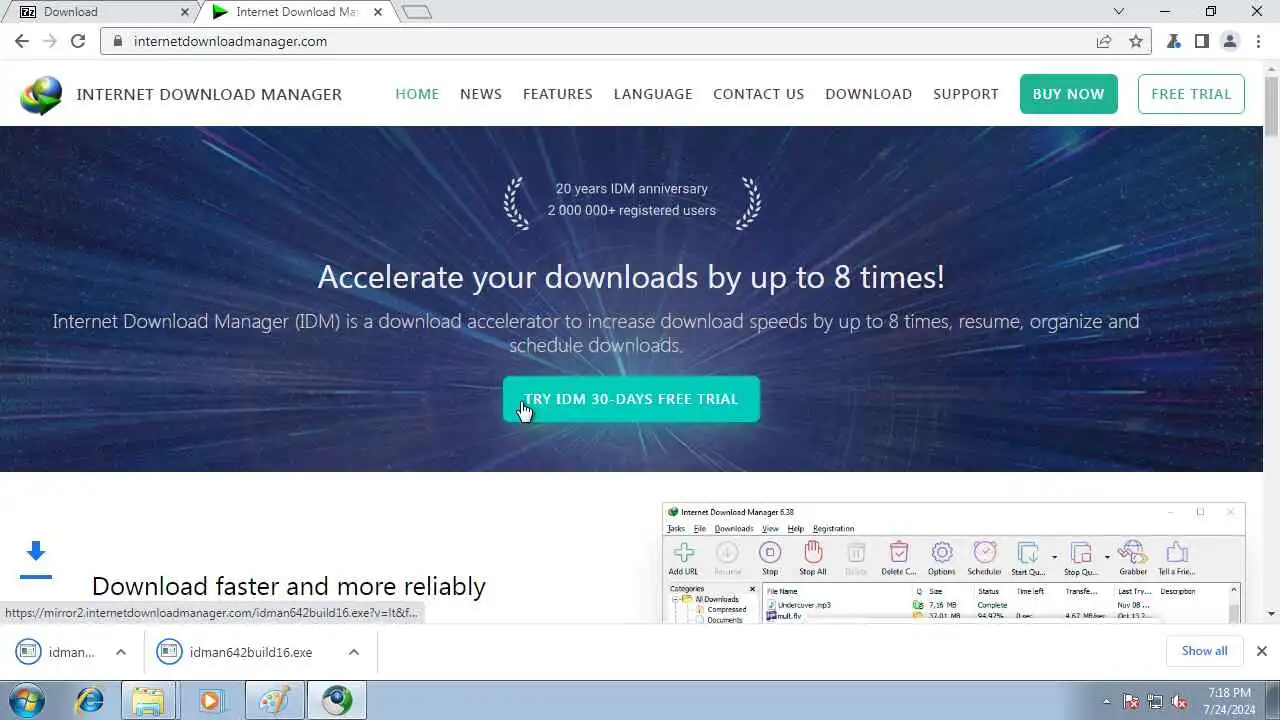
Task: Open the profile avatar icon
Action: [x=1230, y=41]
